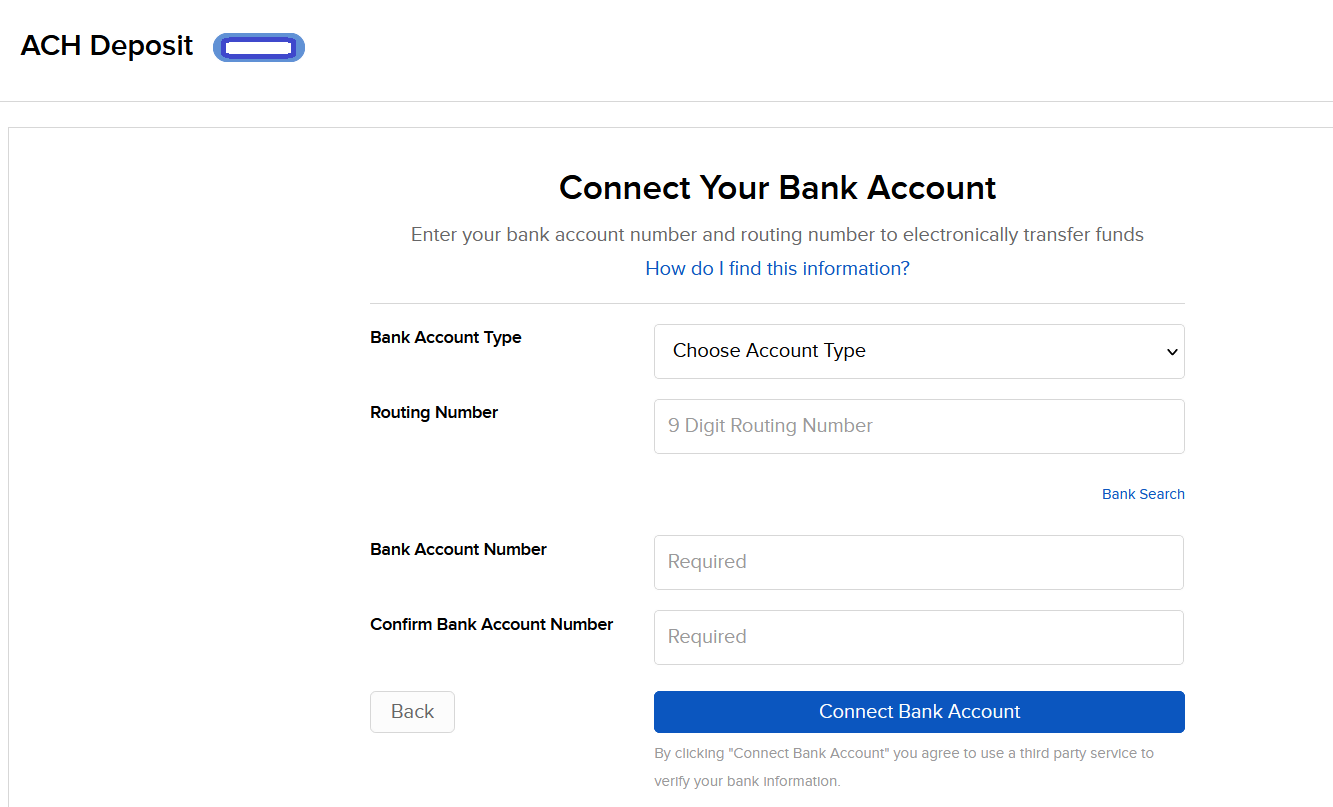This screenshot has width=1333, height=807.
Task: Click the redacted blue badge beside ACH Deposit
Action: tap(259, 47)
